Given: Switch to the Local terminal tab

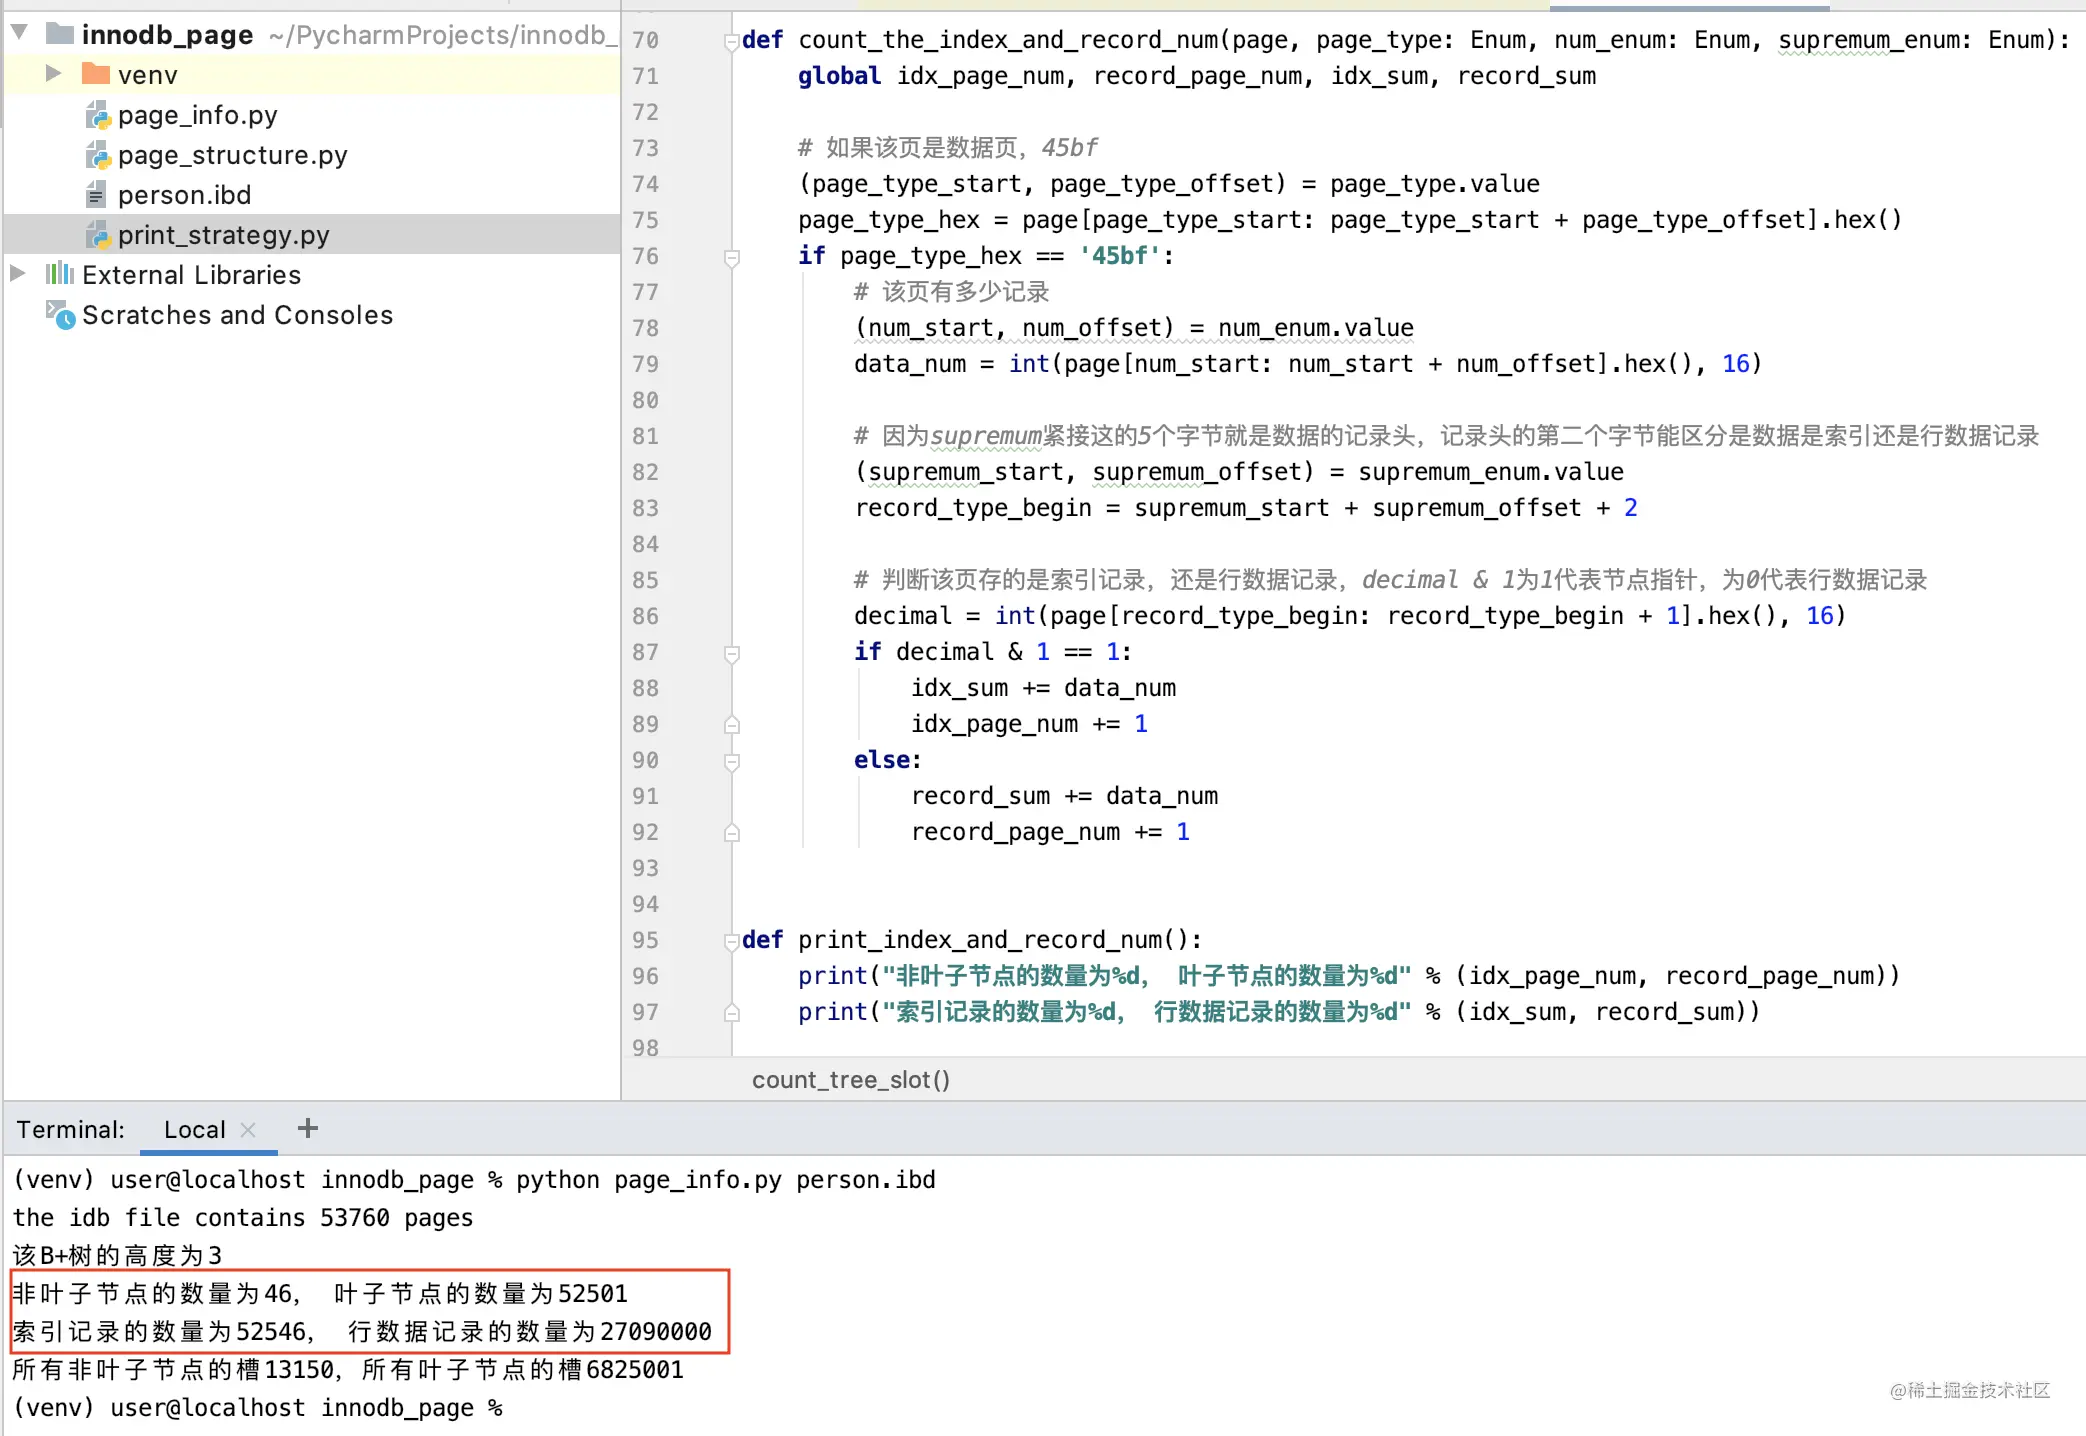Looking at the screenshot, I should point(194,1129).
